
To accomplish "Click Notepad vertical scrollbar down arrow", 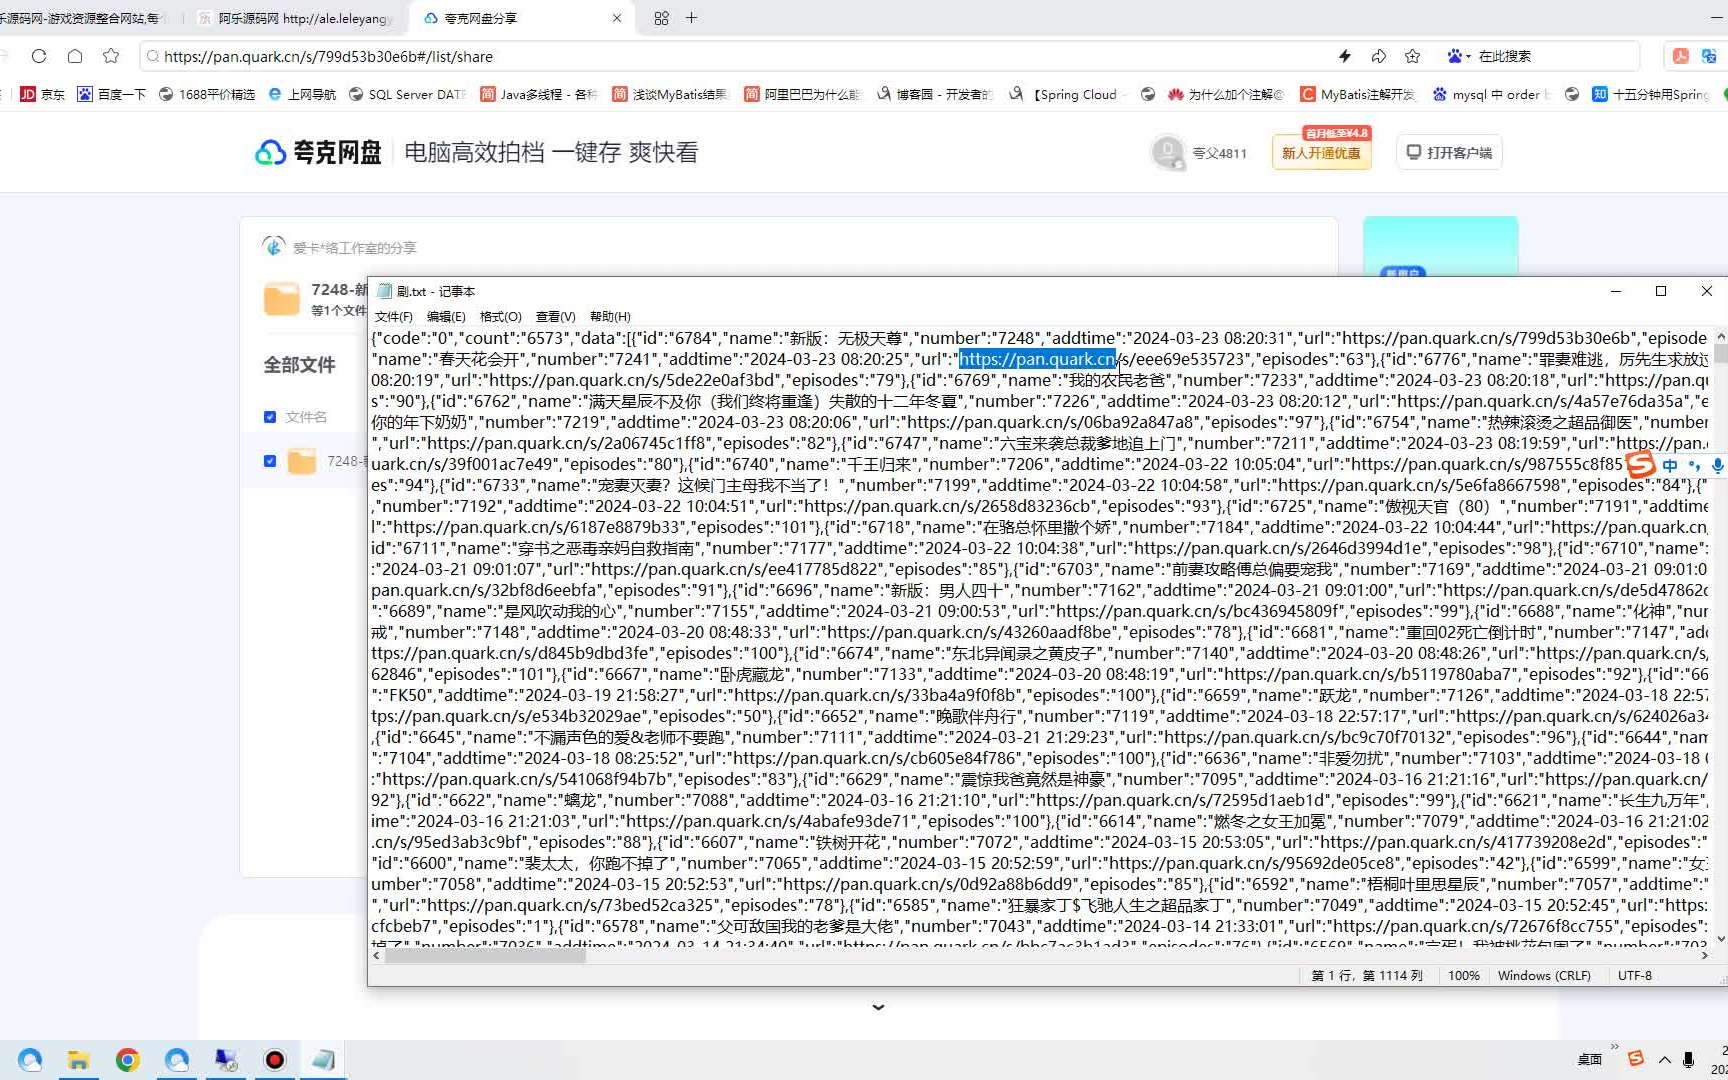I will pyautogui.click(x=1720, y=938).
